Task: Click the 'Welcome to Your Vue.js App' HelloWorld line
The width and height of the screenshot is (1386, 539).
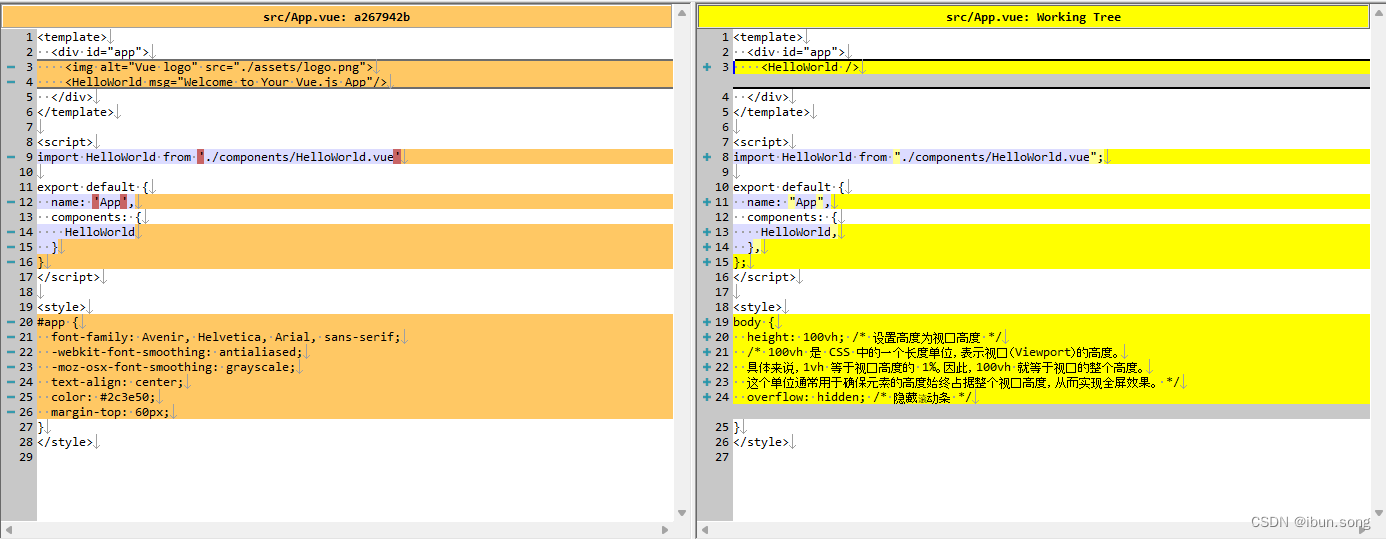Action: (355, 82)
